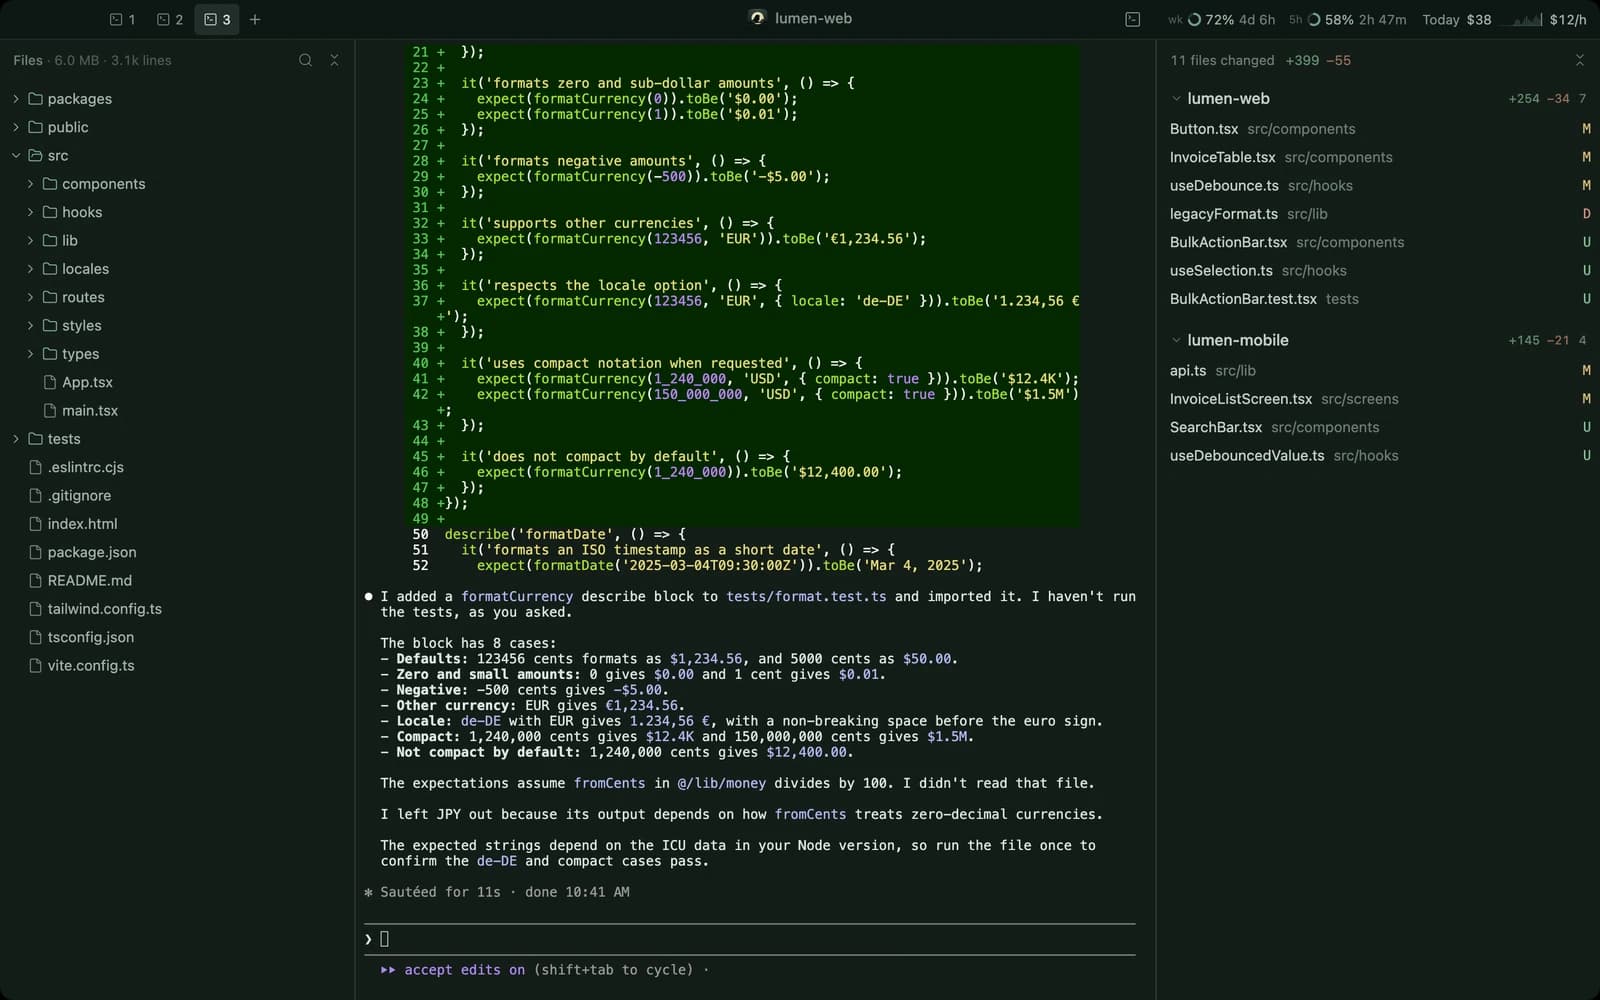Focus the prompt input field
The image size is (1600, 1000).
click(x=750, y=939)
